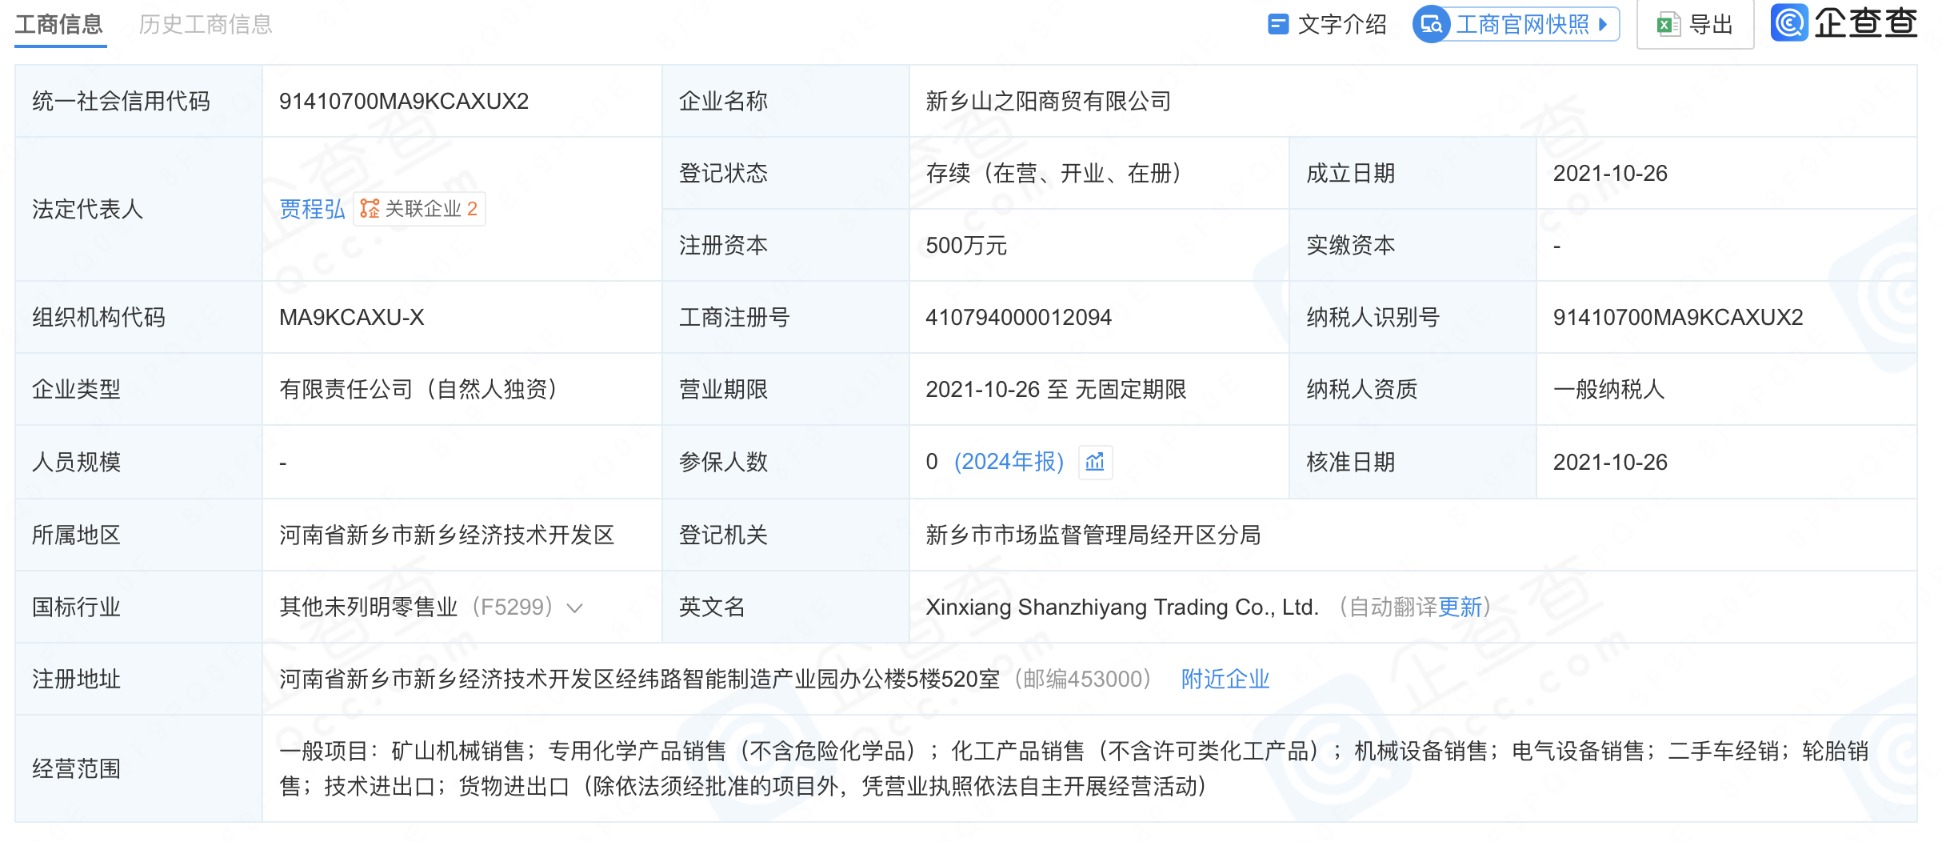Select the 法定代表人 label
Image resolution: width=1942 pixels, height=842 pixels.
click(87, 209)
